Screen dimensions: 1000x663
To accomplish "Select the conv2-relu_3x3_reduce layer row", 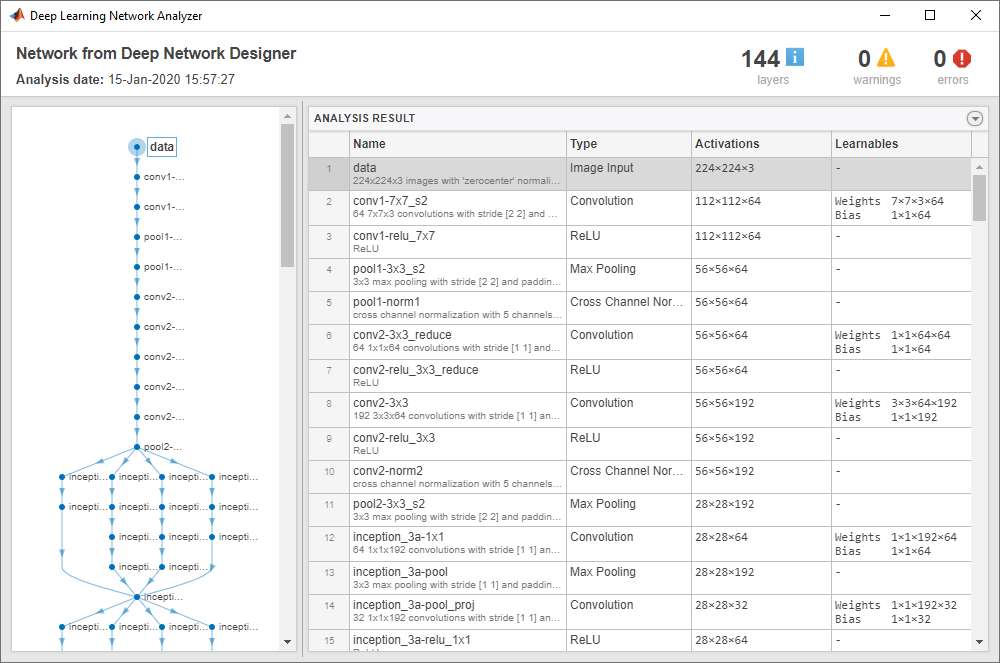I will pos(640,376).
